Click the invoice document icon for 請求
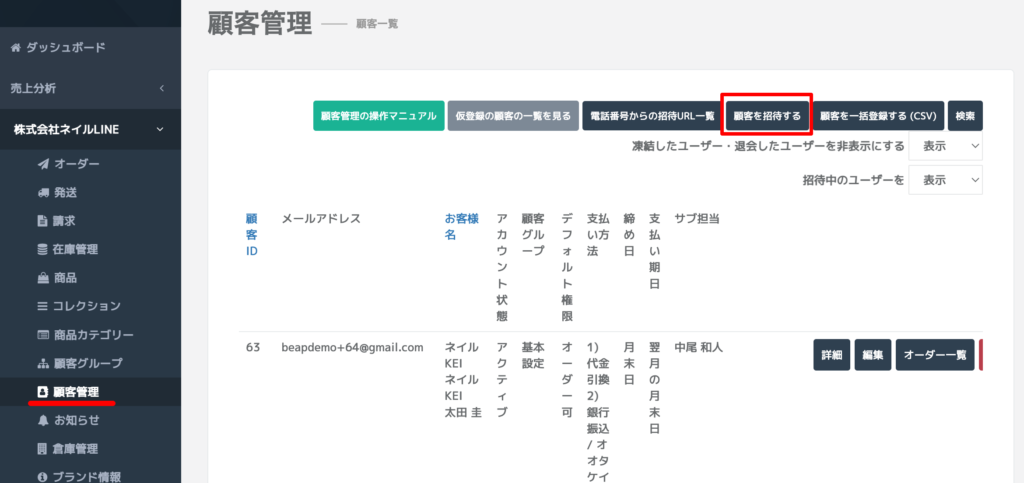This screenshot has height=483, width=1024. pos(42,221)
